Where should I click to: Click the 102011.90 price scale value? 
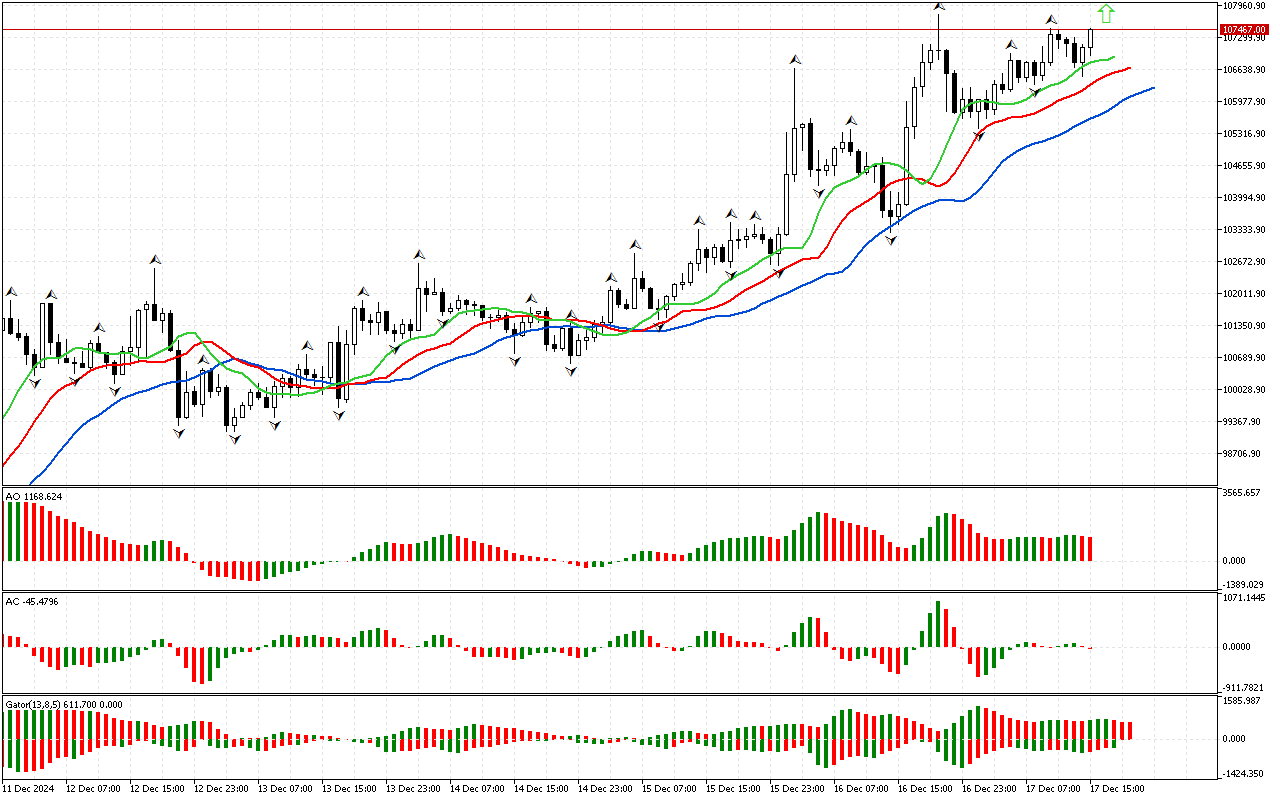tap(1245, 294)
